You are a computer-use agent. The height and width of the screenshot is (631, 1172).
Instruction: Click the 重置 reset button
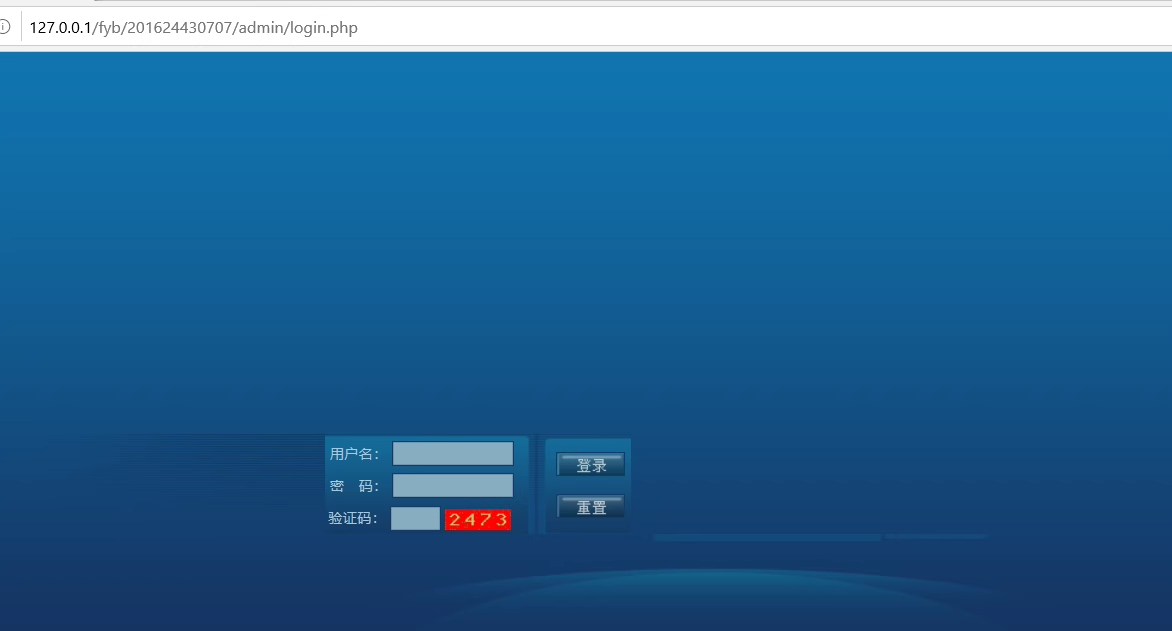(590, 507)
